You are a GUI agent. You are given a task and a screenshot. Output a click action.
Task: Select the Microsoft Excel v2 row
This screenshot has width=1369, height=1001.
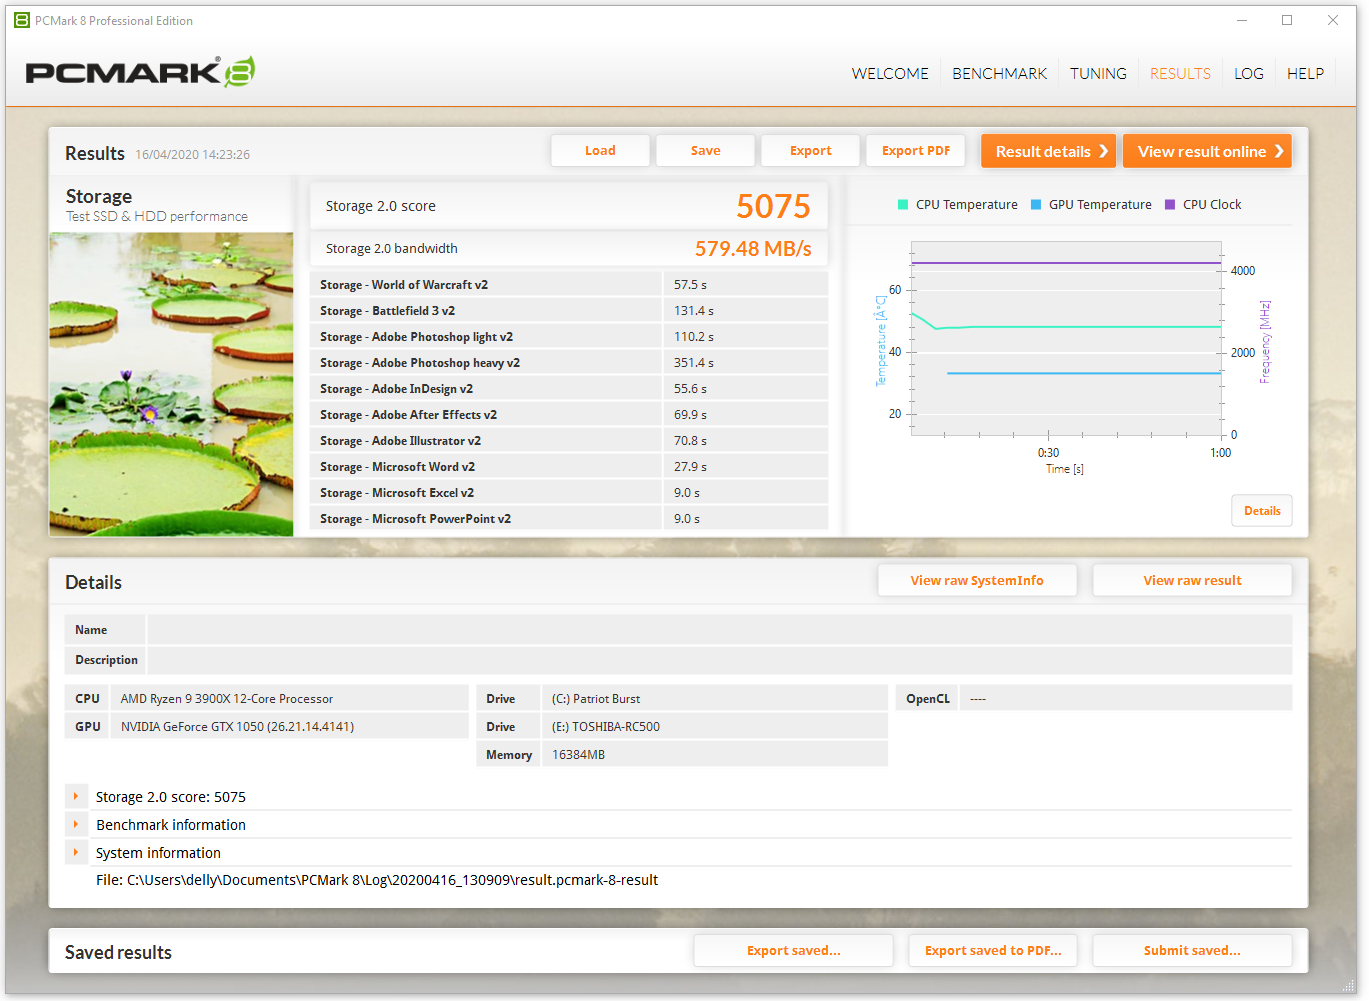569,493
